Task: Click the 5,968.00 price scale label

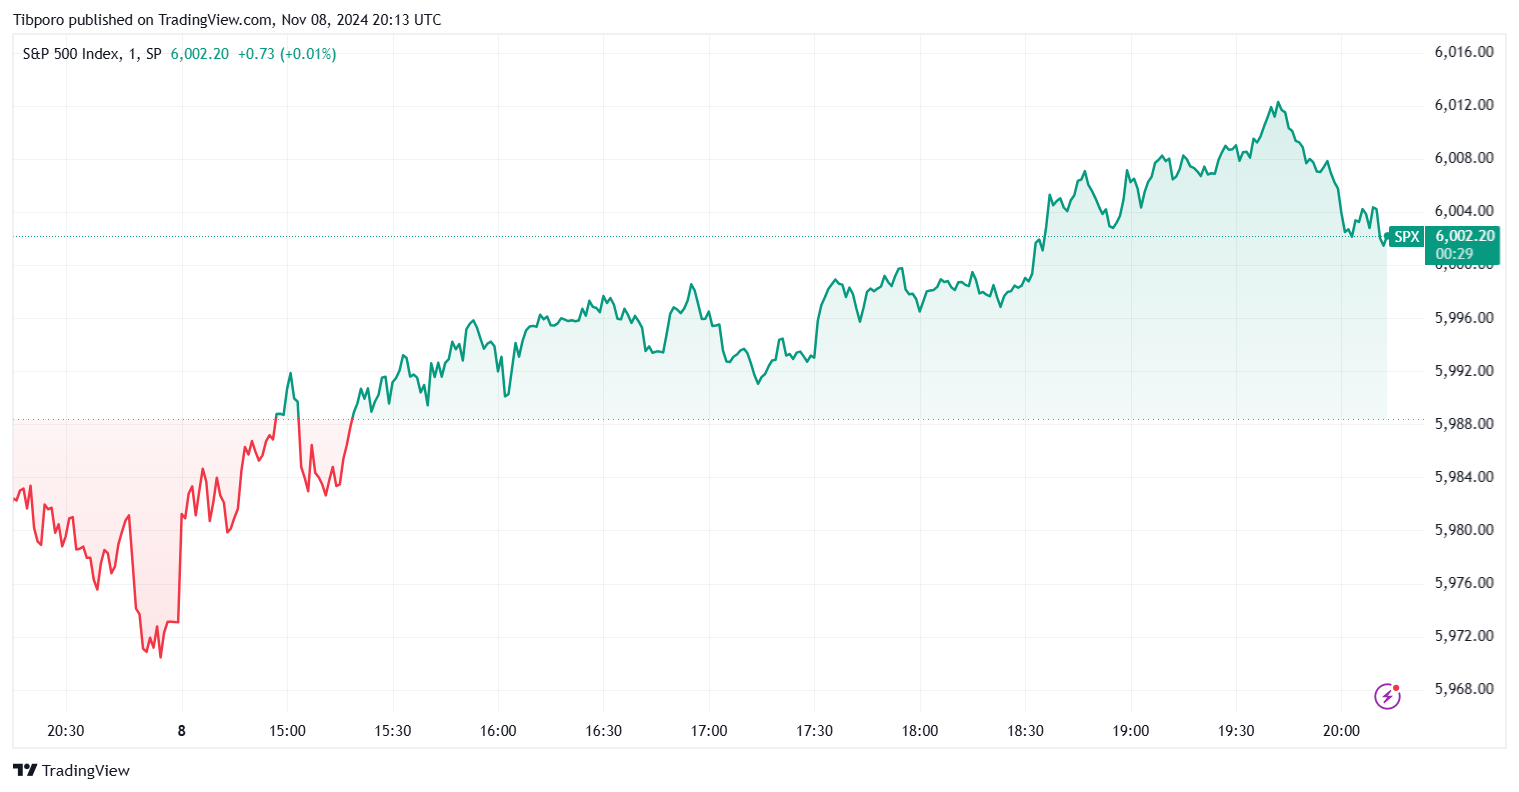Action: click(1464, 689)
